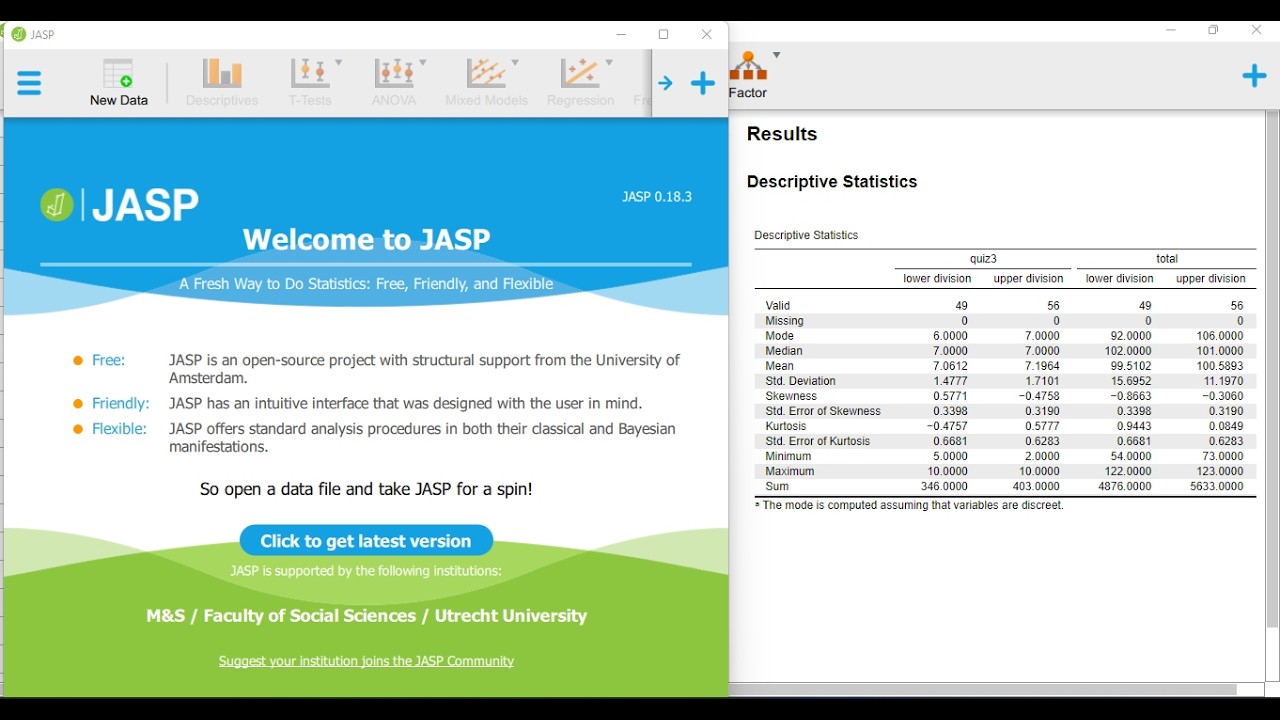
Task: Click the Sum value 5633.0000
Action: coord(1217,487)
